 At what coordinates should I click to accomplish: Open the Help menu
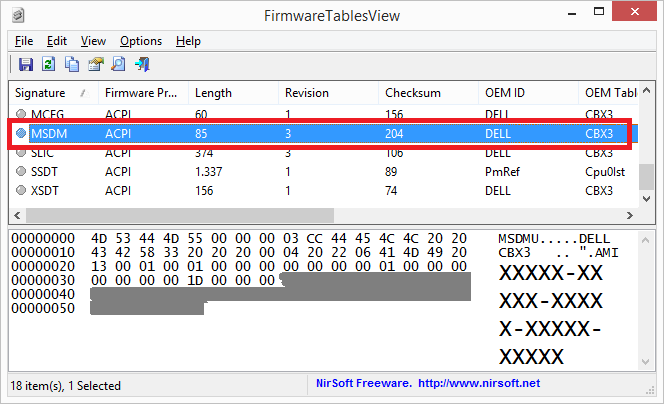coord(188,41)
